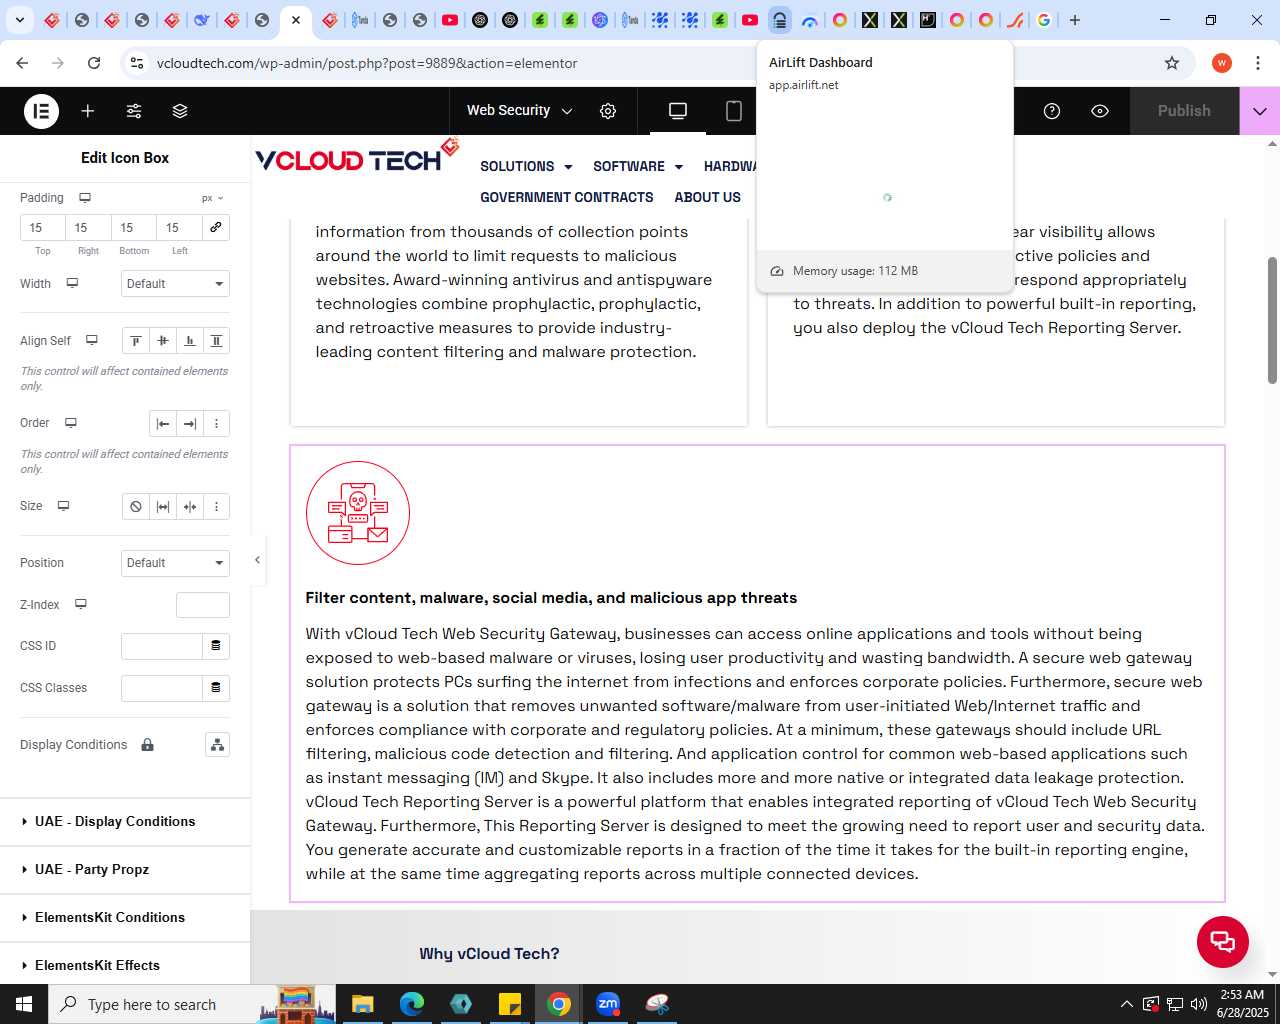Viewport: 1280px width, 1024px height.
Task: Open a new browser tab
Action: click(x=1075, y=20)
